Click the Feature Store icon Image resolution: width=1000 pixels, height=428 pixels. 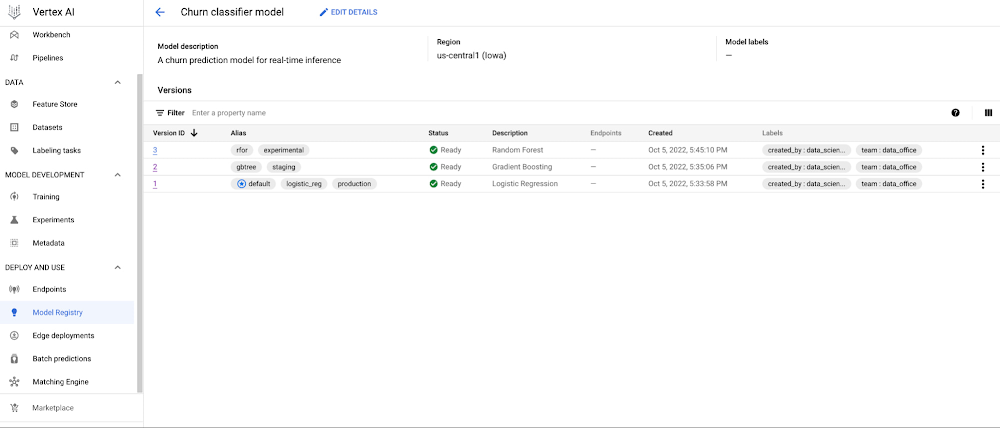pos(14,104)
